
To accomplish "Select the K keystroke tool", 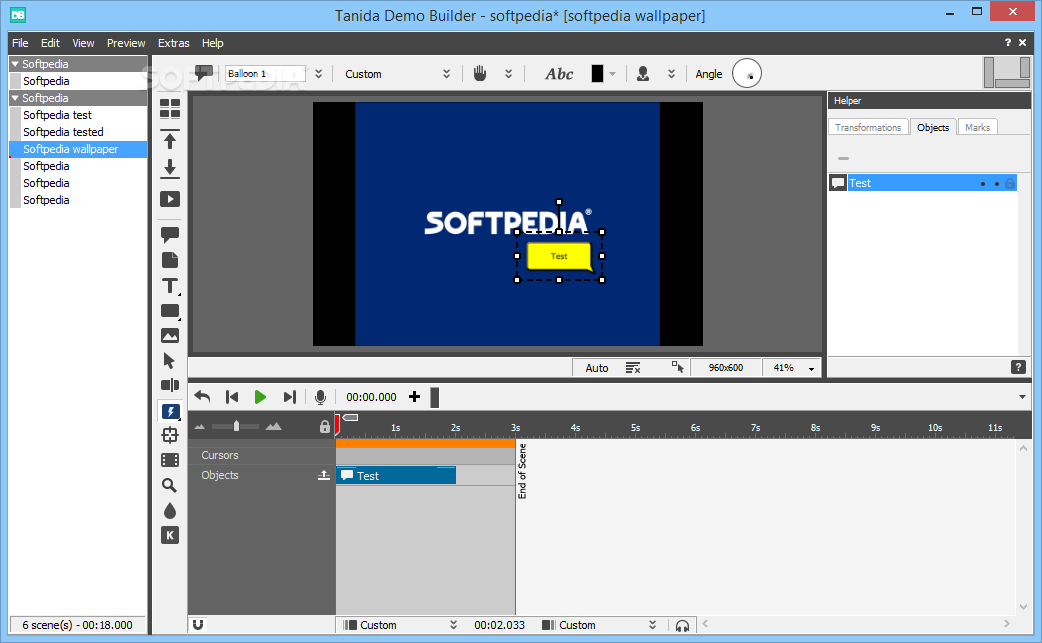I will click(x=170, y=535).
